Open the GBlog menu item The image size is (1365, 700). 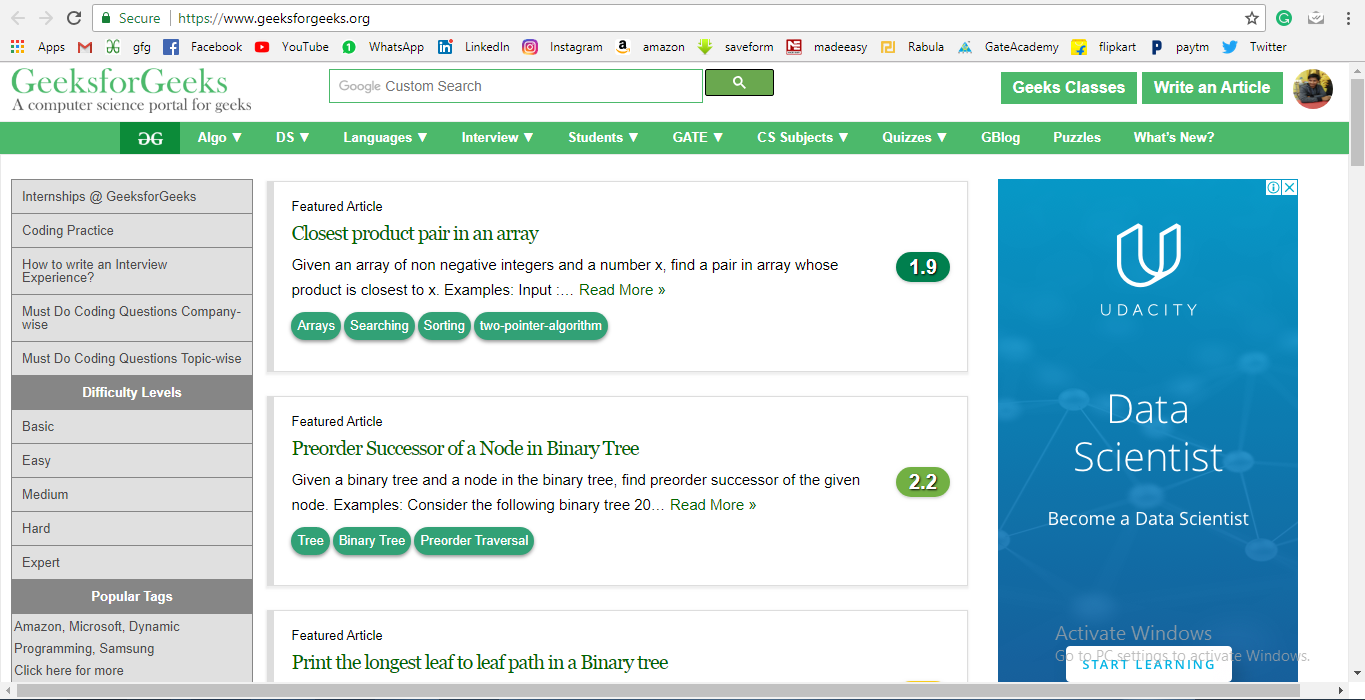click(1000, 138)
